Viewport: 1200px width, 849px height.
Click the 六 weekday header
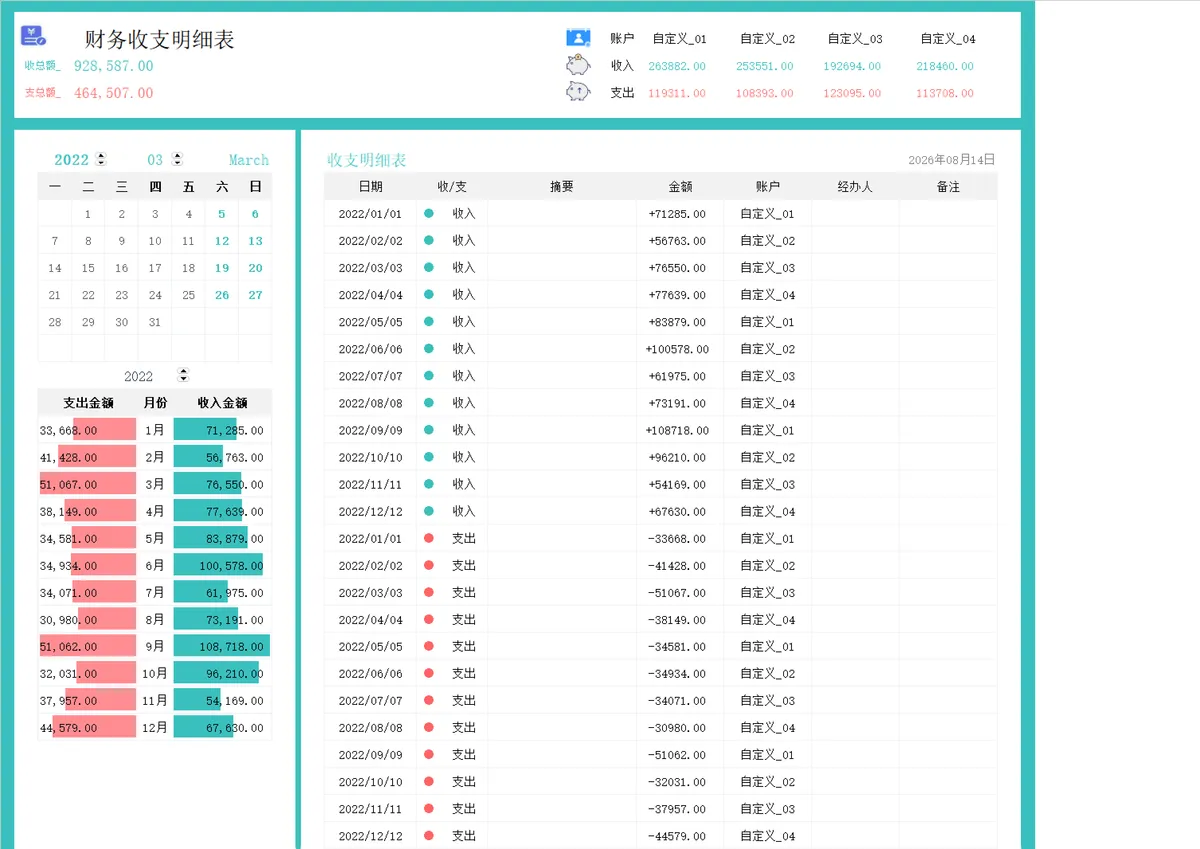coord(222,186)
